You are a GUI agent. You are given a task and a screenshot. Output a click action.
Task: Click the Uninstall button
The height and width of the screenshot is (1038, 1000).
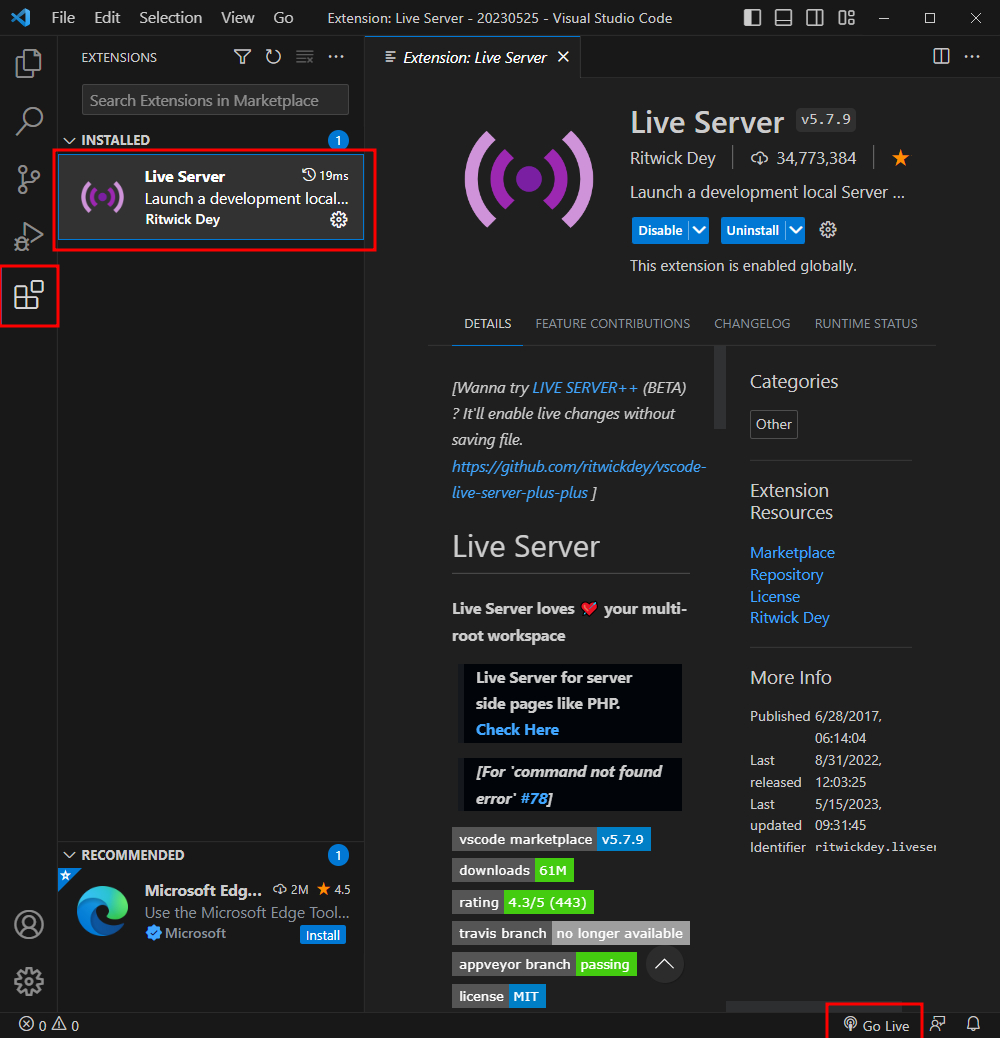(x=752, y=230)
